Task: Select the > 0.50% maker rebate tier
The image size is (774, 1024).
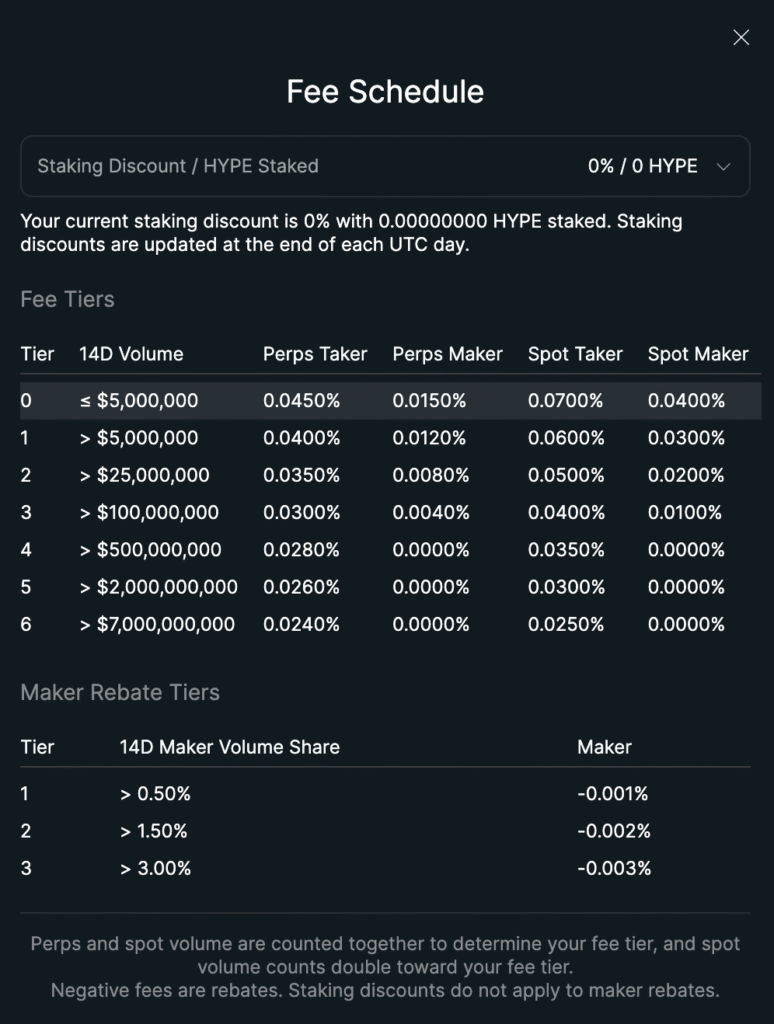Action: 155,794
